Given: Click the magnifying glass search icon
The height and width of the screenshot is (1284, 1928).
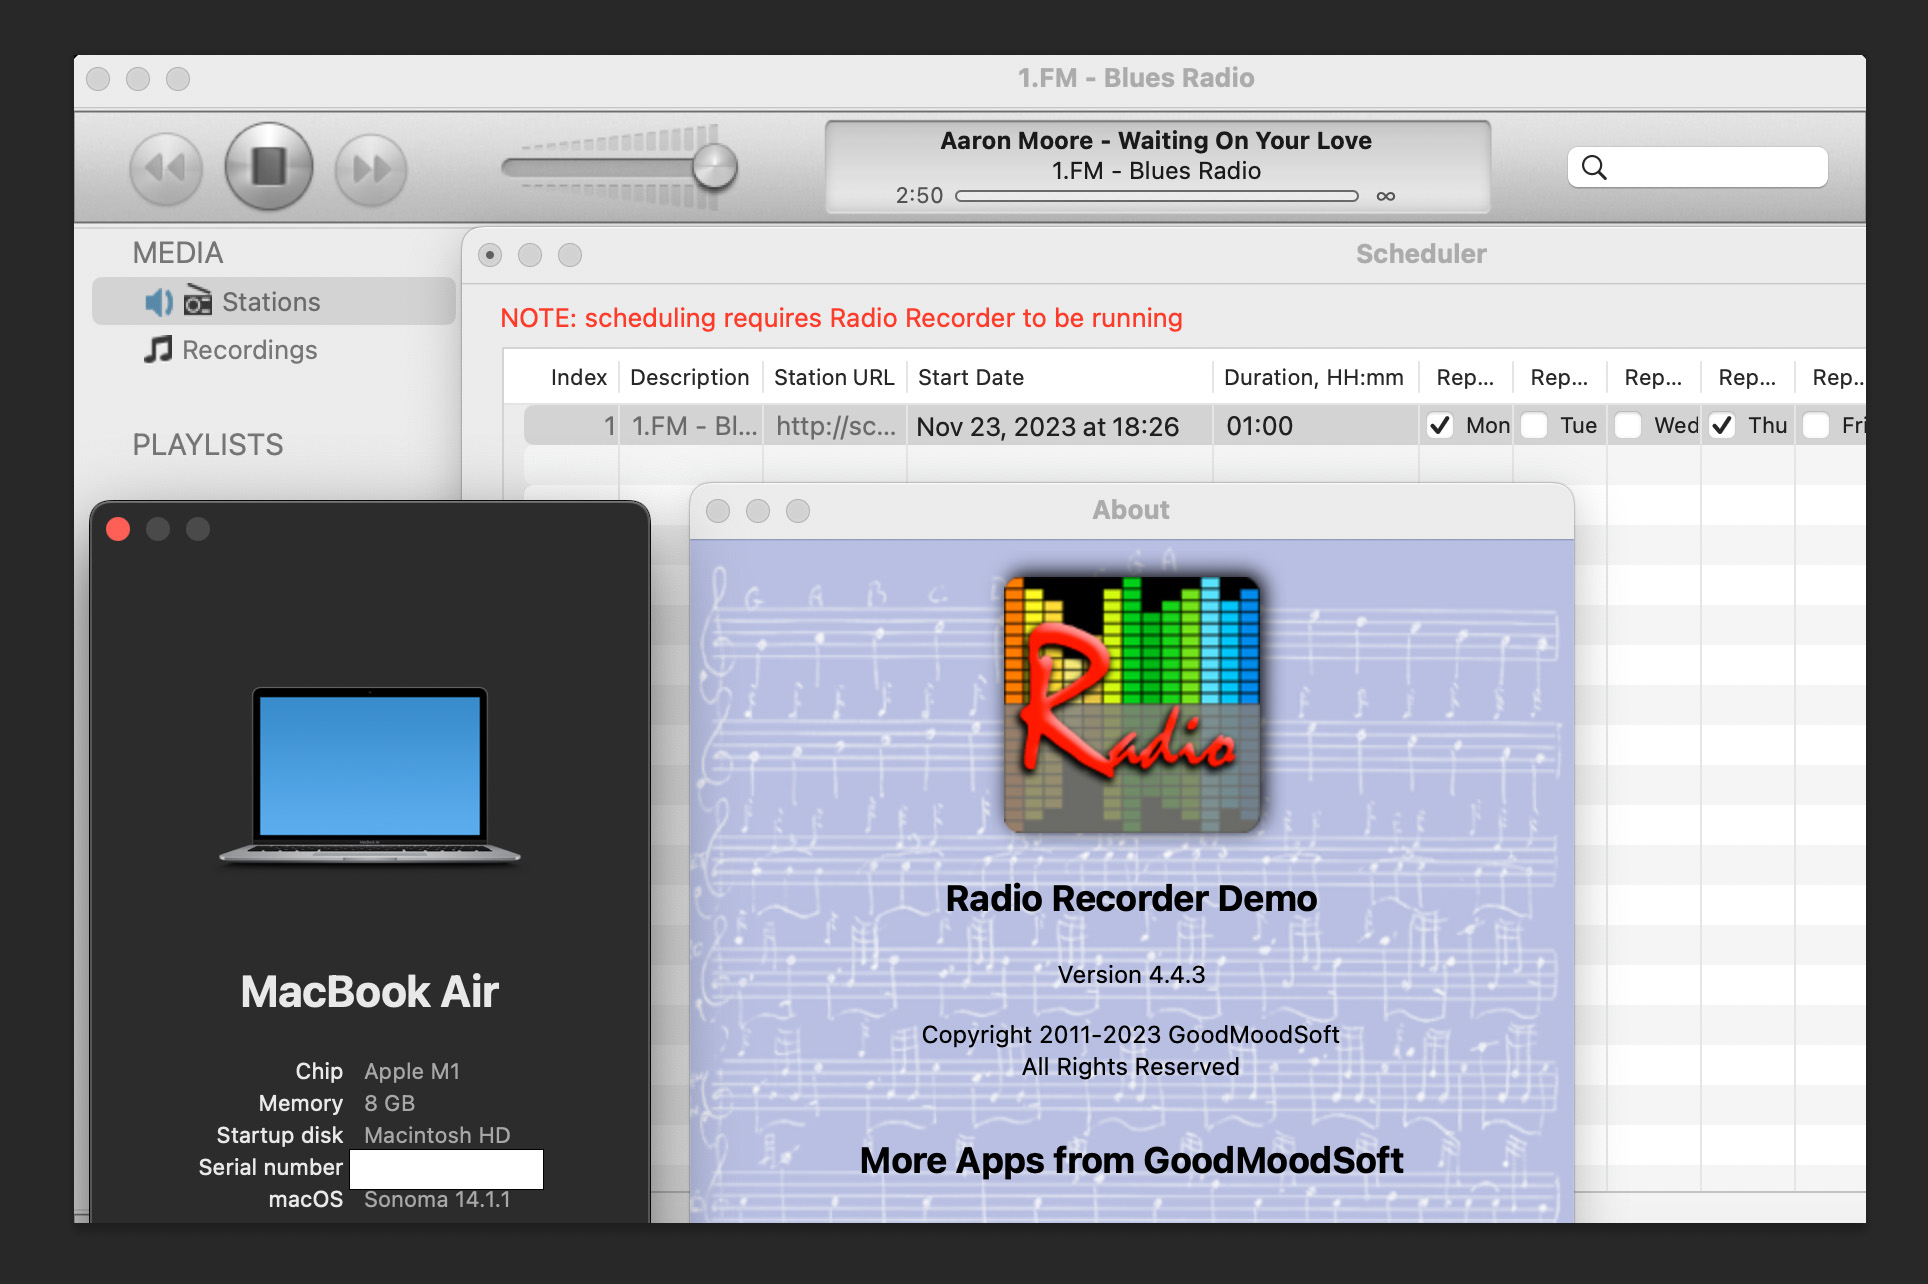Looking at the screenshot, I should point(1594,168).
